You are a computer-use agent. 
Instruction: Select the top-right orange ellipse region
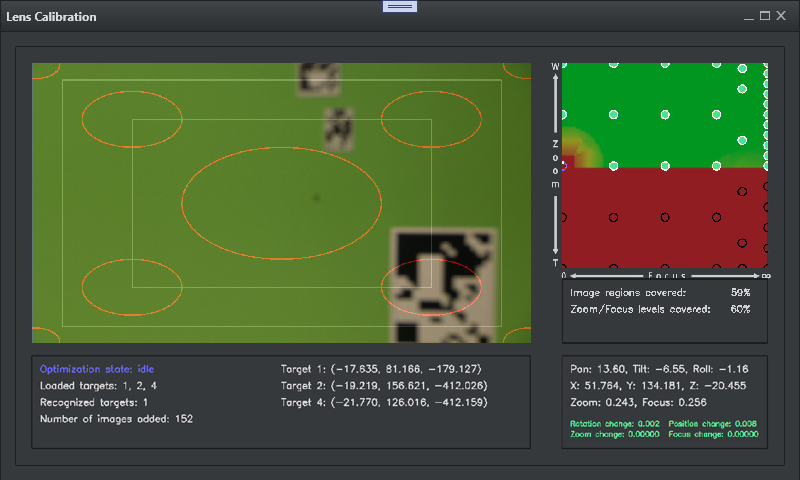(x=431, y=118)
